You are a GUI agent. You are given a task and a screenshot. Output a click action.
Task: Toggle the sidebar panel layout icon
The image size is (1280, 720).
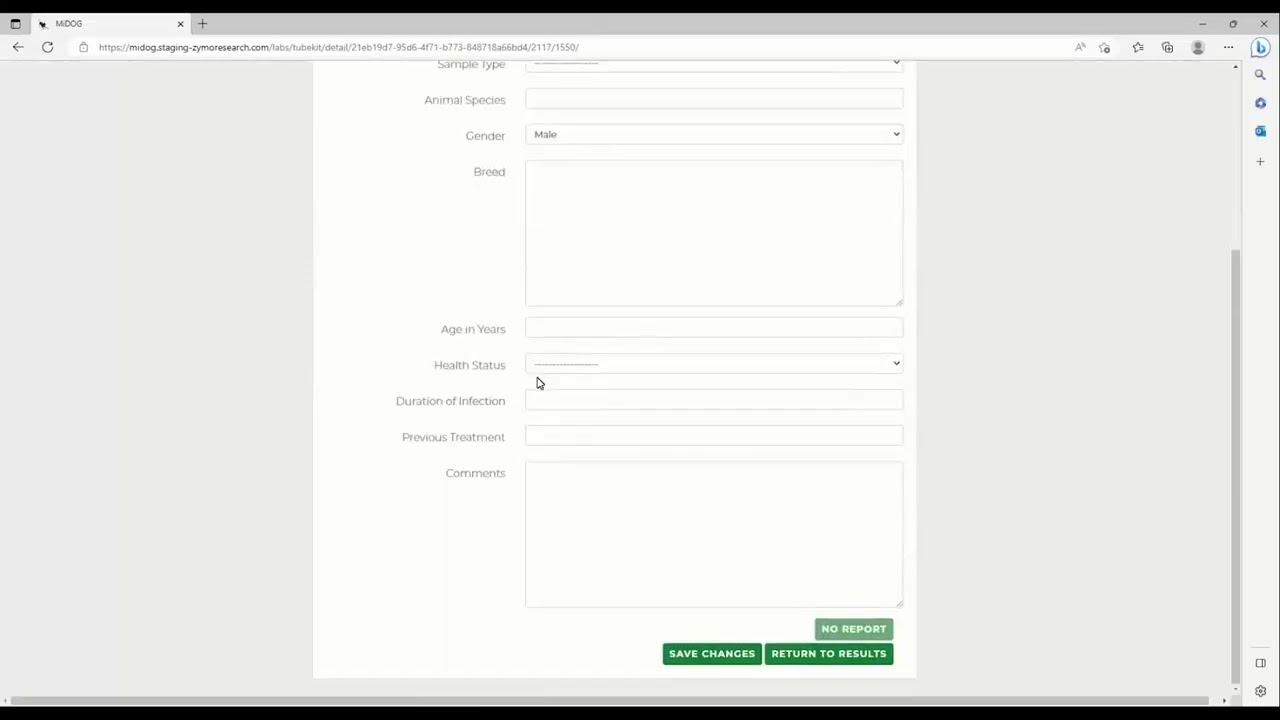pyautogui.click(x=1260, y=663)
